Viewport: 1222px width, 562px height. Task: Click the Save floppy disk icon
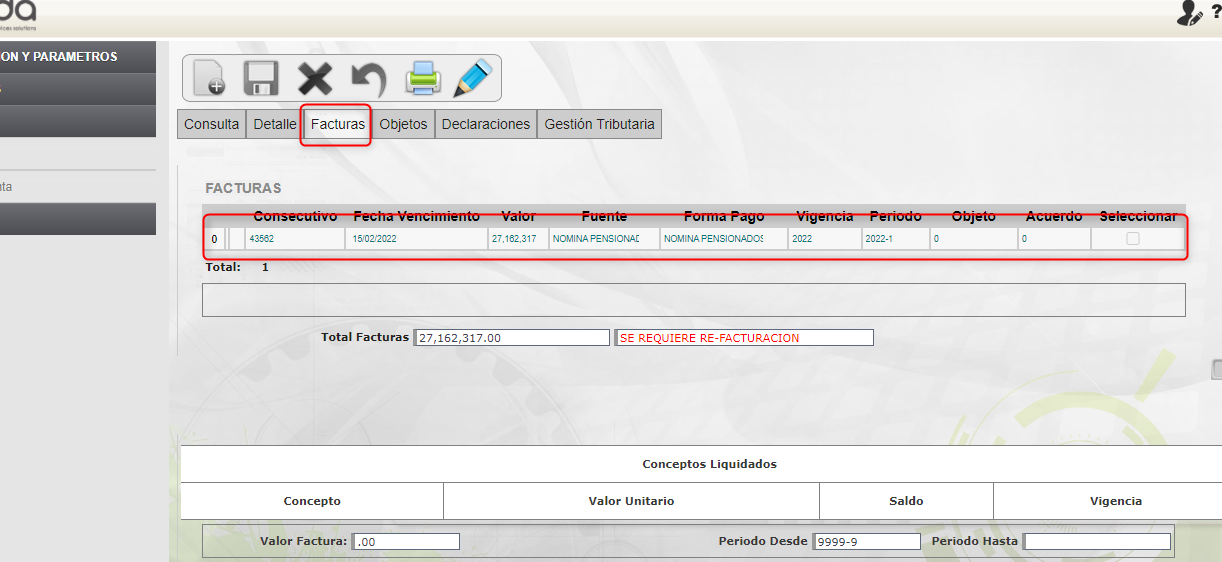click(261, 78)
